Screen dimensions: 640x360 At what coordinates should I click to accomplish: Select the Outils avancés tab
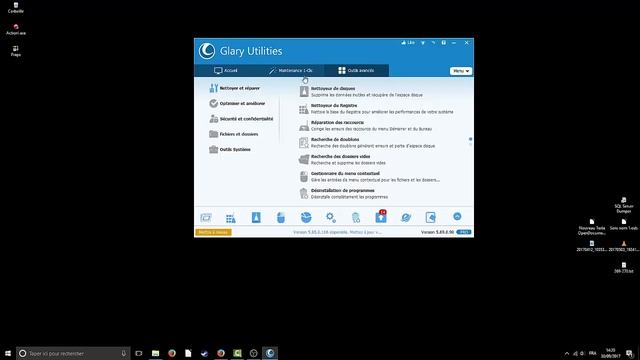[x=356, y=71]
